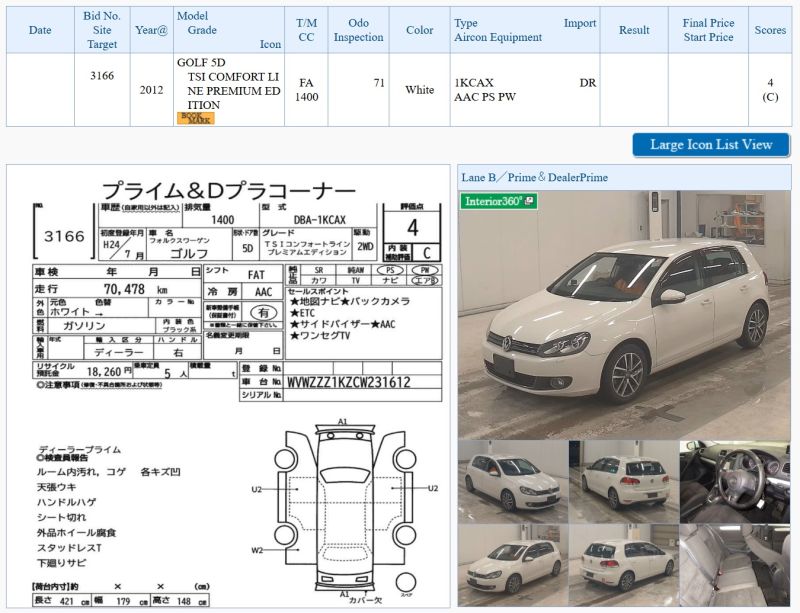The width and height of the screenshot is (800, 613).
Task: Open the front-left angle thumbnail photo
Action: [x=513, y=482]
